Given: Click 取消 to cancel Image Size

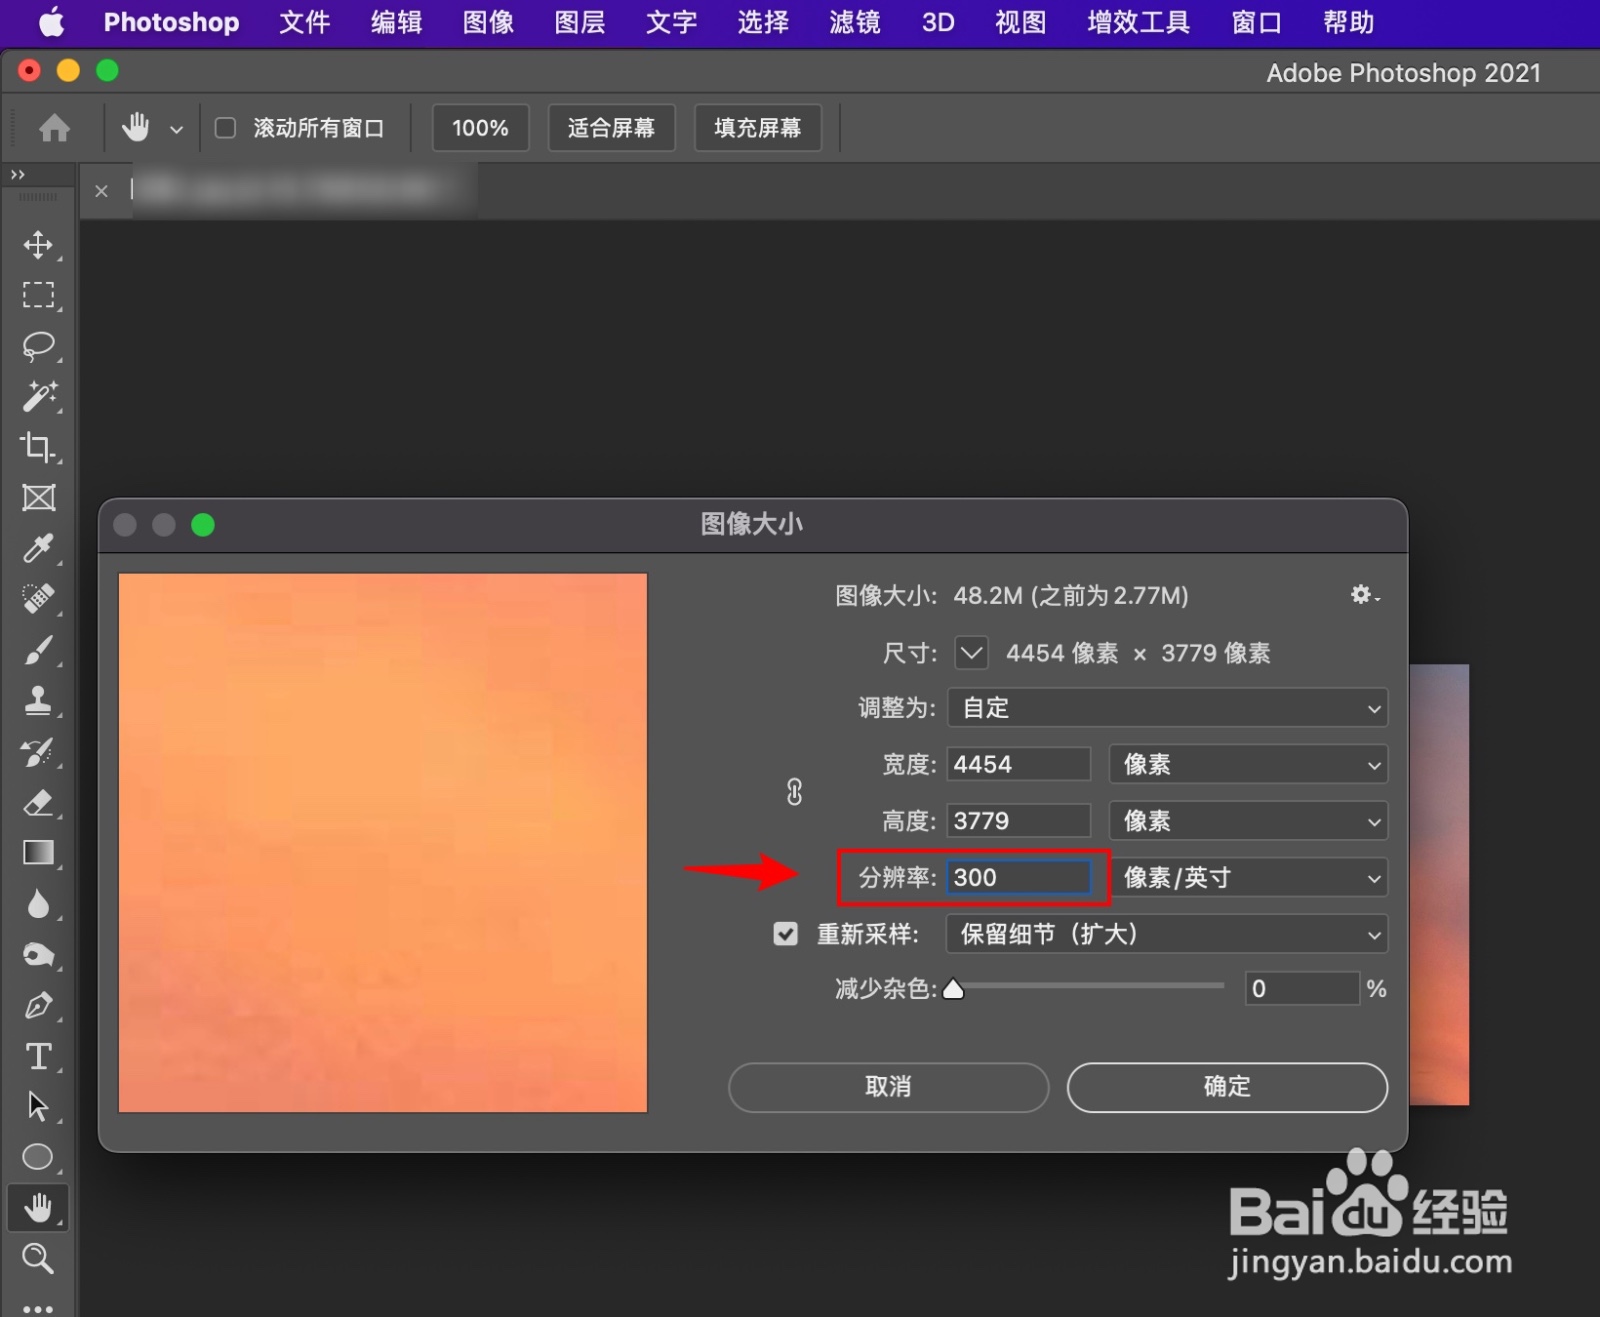Looking at the screenshot, I should pyautogui.click(x=888, y=1087).
